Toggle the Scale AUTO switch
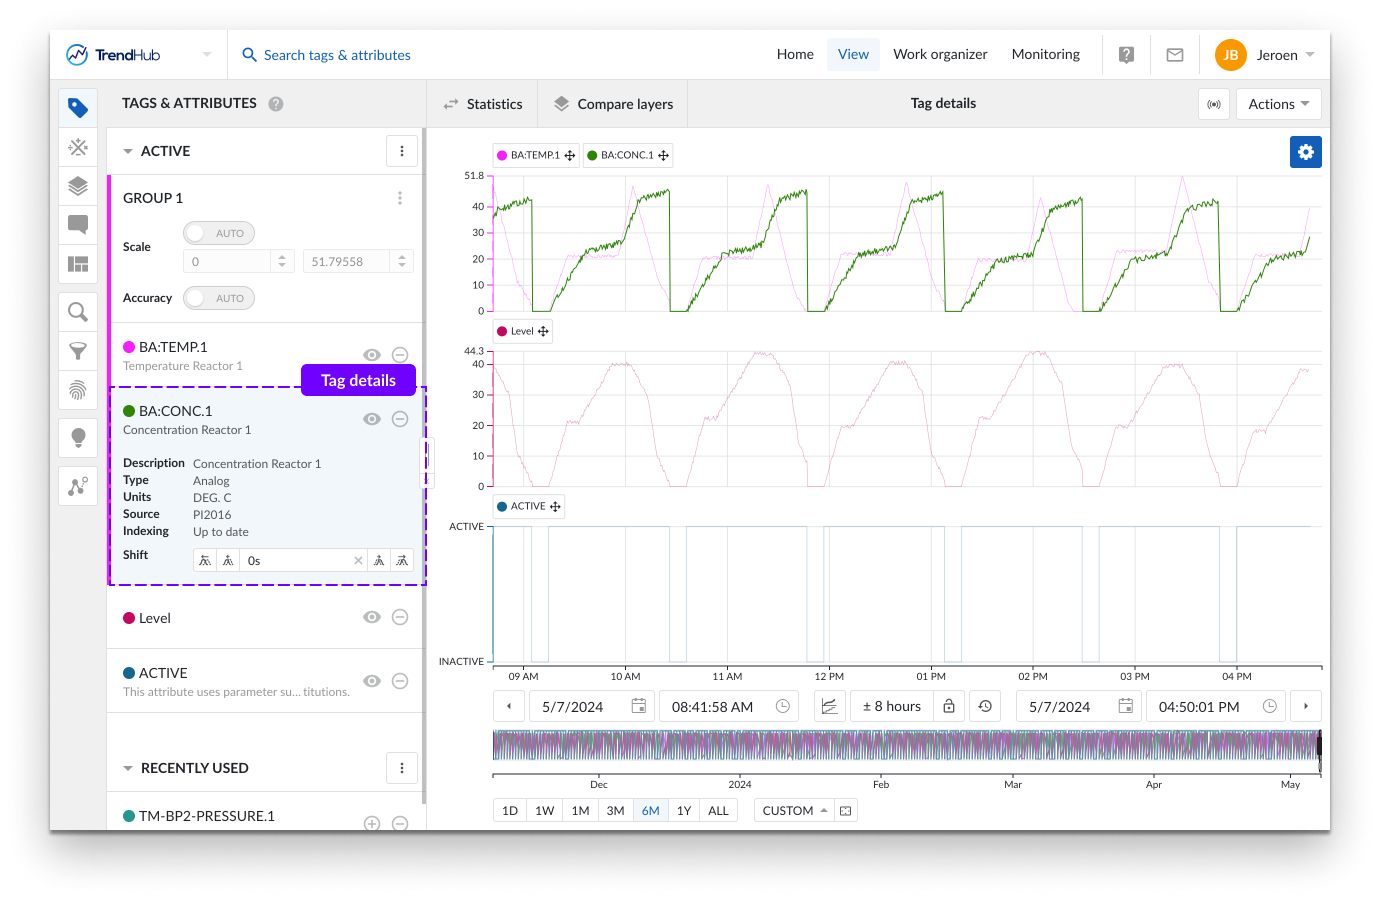The height and width of the screenshot is (900, 1380). [219, 233]
